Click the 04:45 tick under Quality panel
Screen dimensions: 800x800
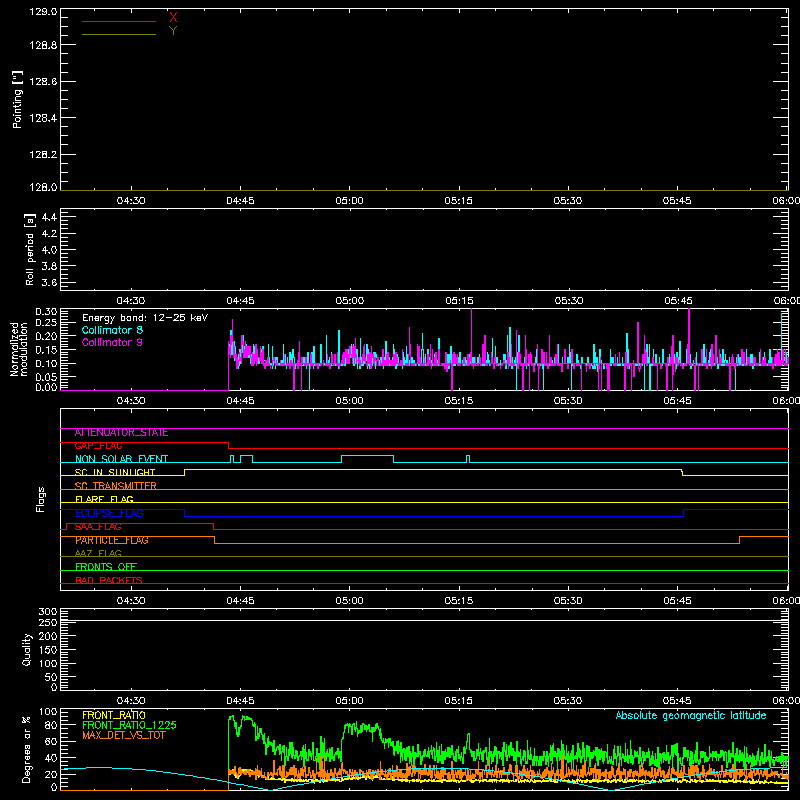[240, 701]
